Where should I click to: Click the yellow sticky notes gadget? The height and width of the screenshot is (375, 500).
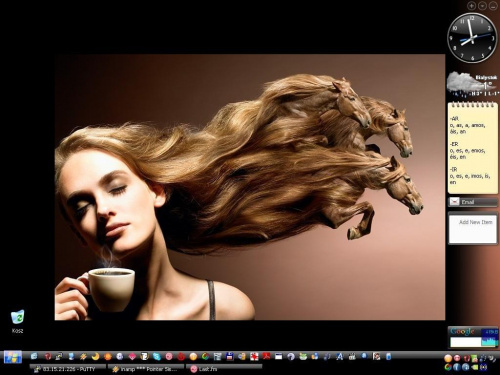(473, 148)
